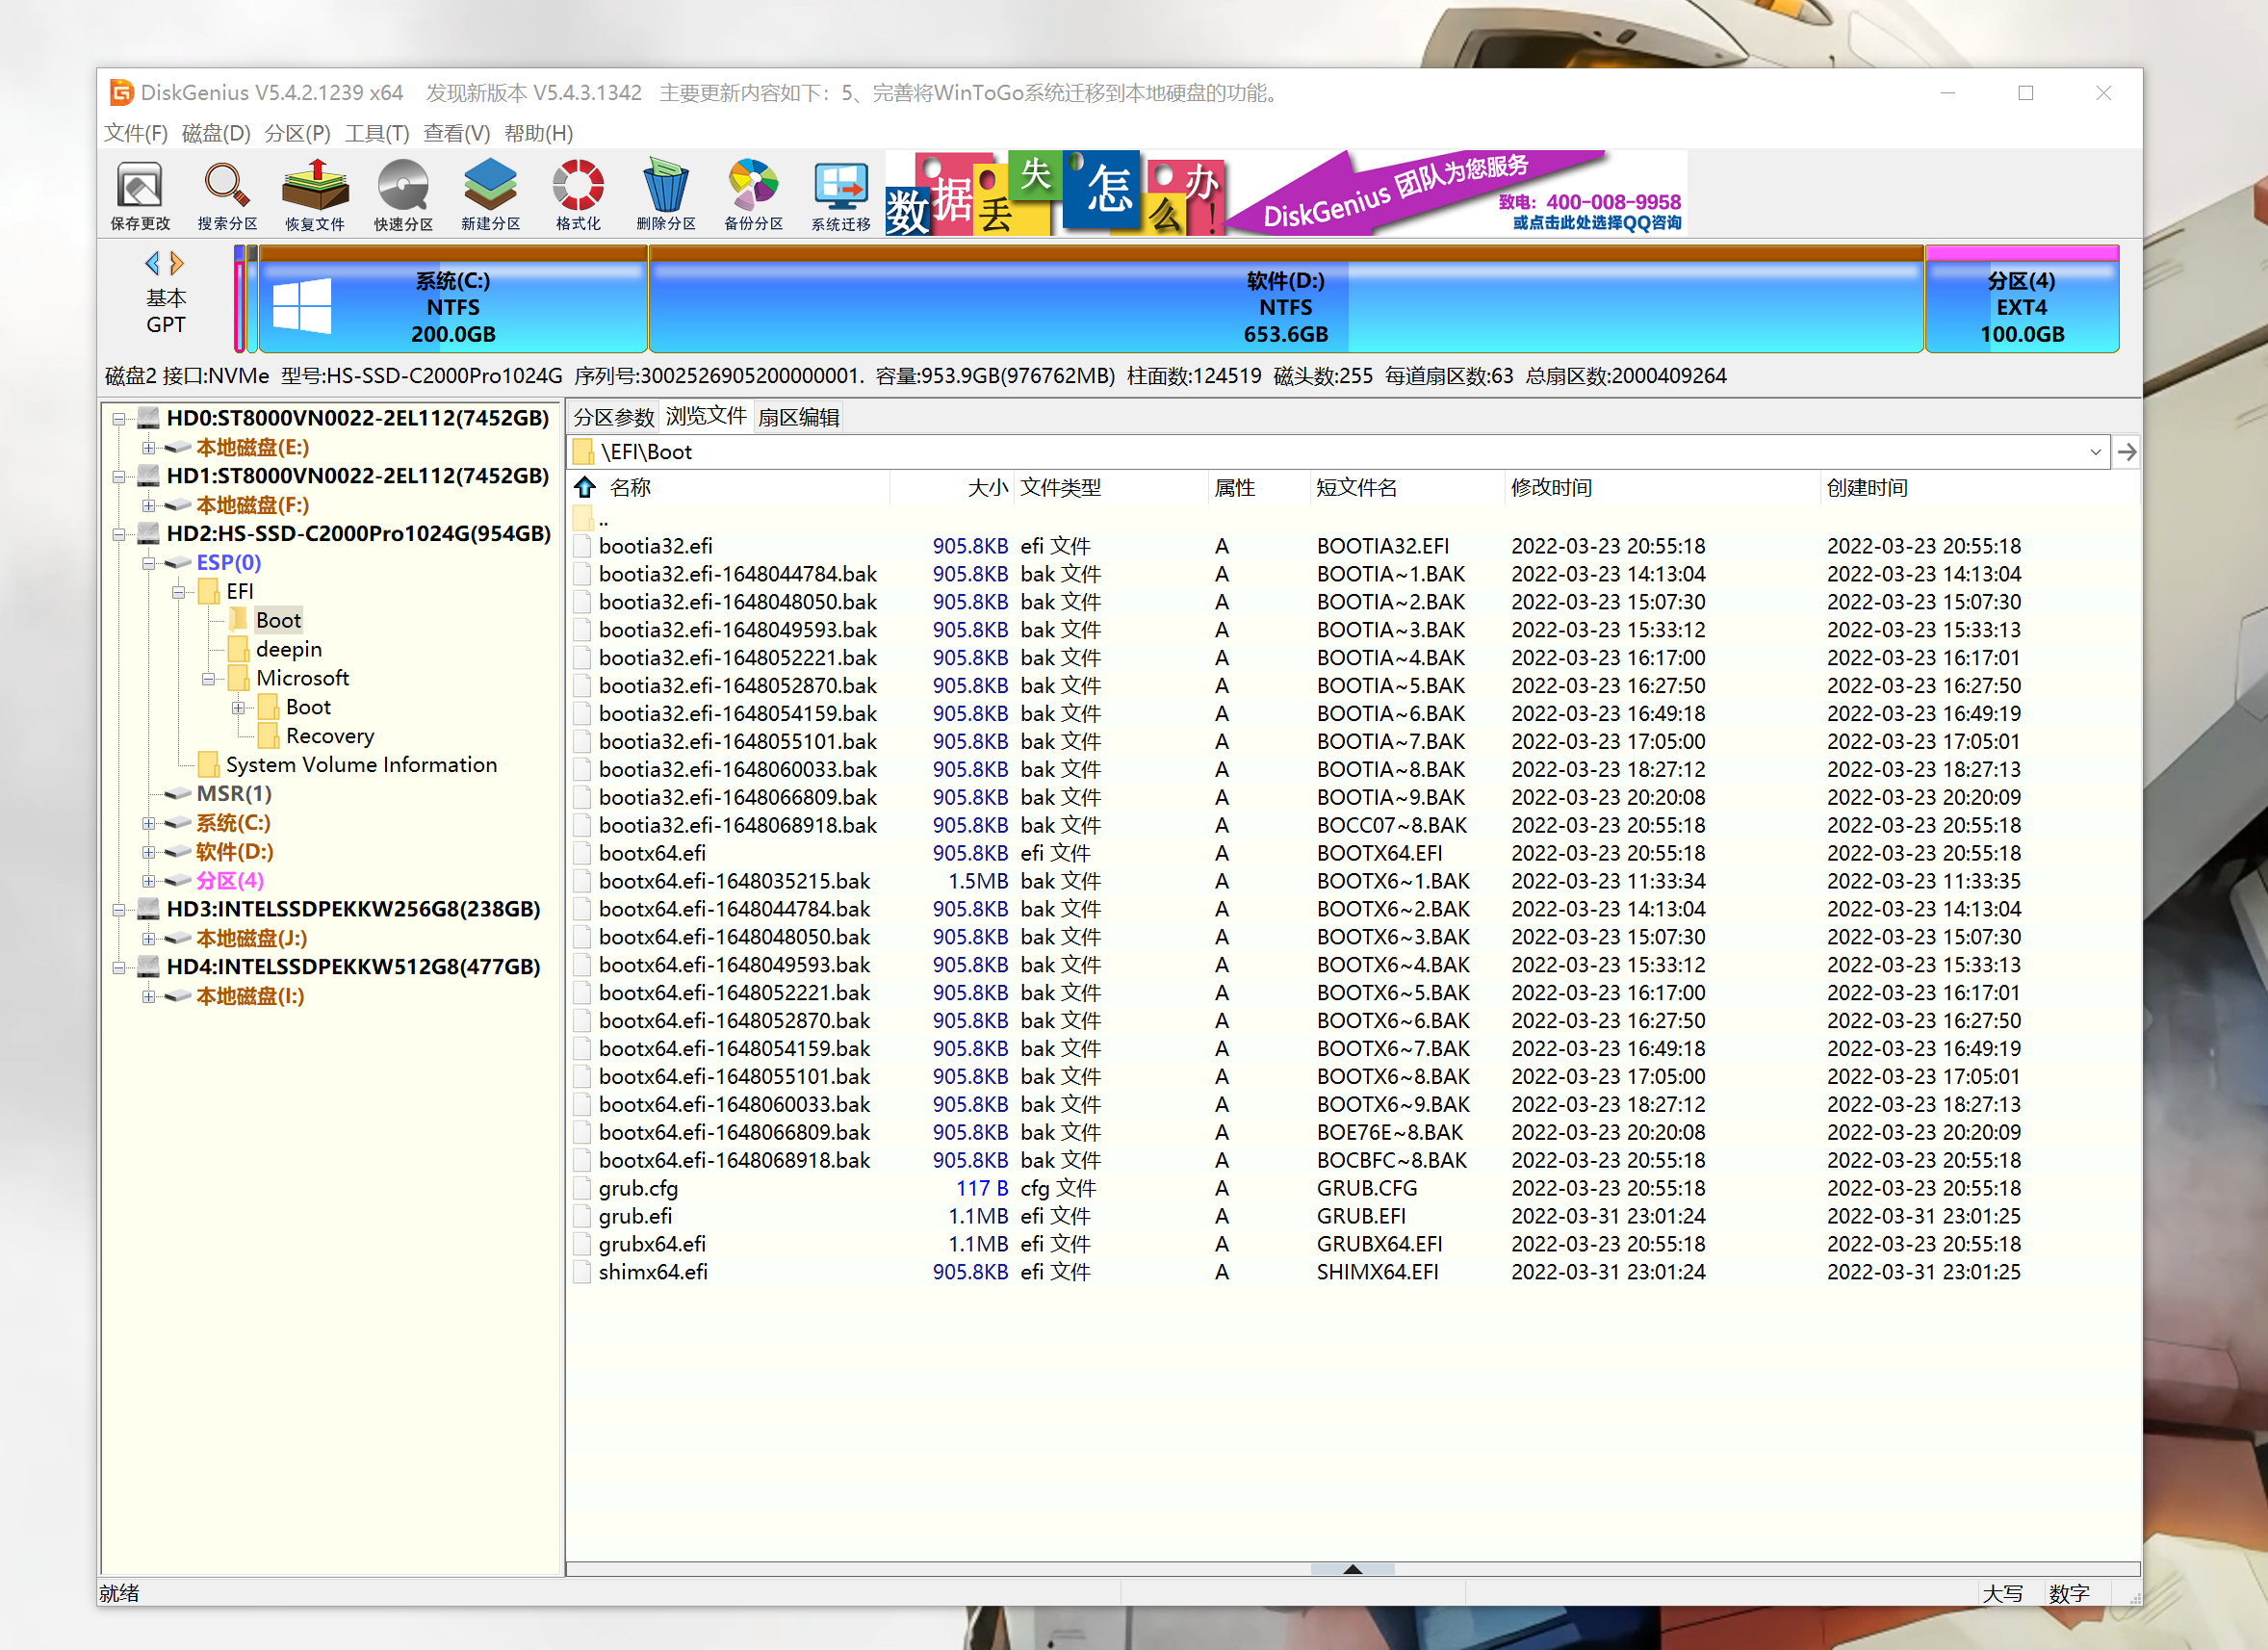Viewport: 2268px width, 1650px height.
Task: Switch to the 扇区编辑 tab
Action: 798,417
